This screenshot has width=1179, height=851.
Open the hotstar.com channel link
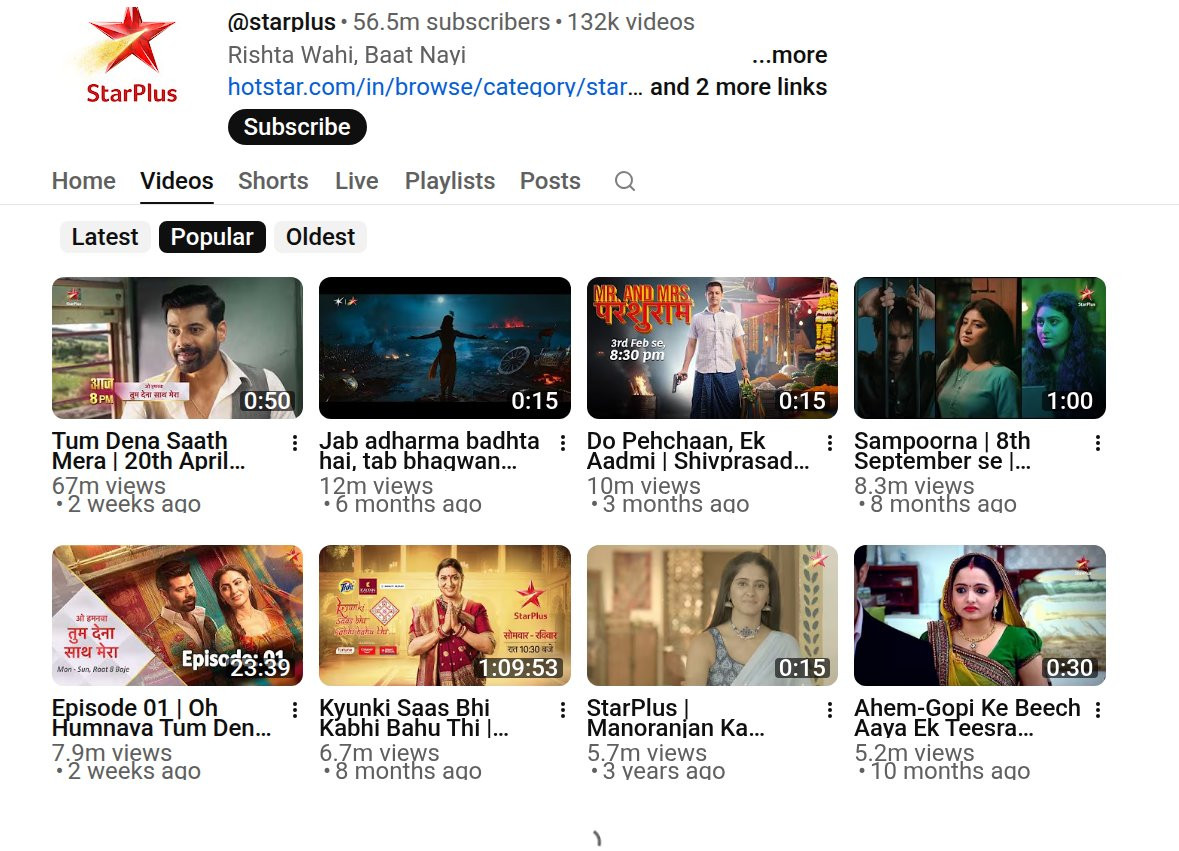tap(435, 87)
